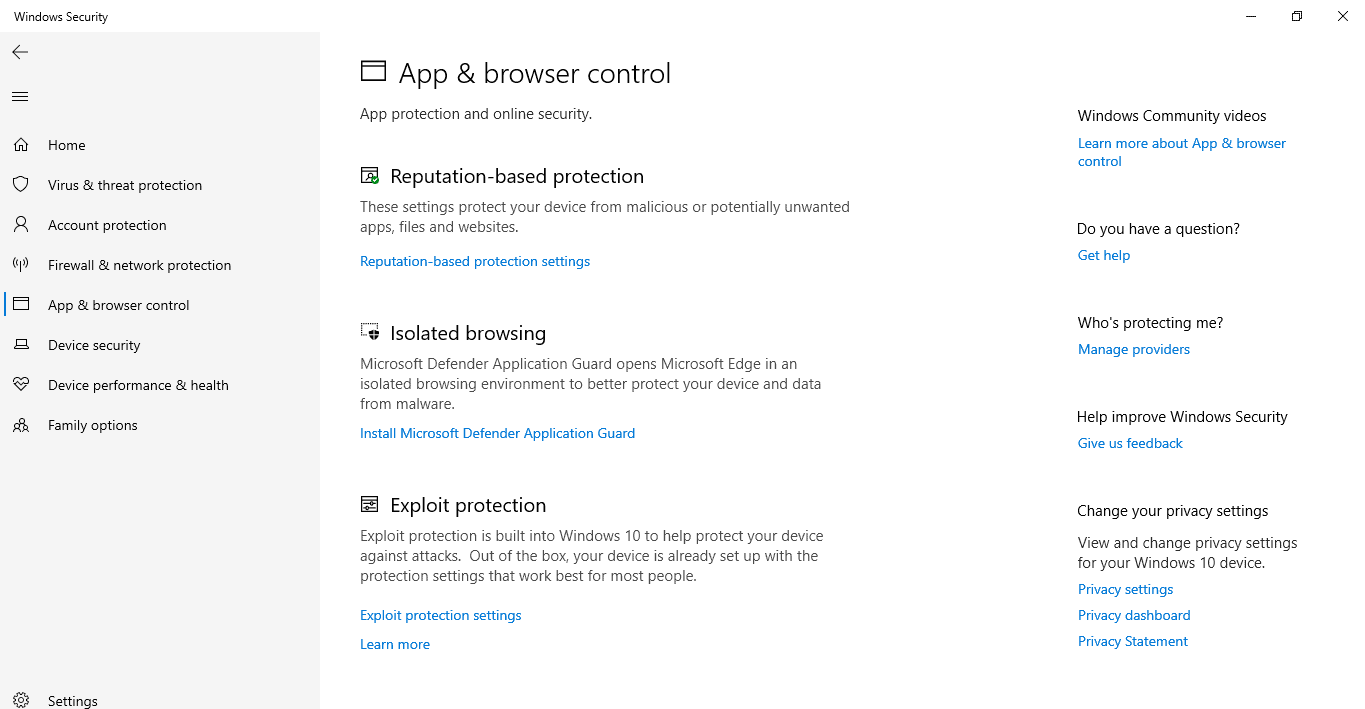Open the Get help link

point(1104,255)
